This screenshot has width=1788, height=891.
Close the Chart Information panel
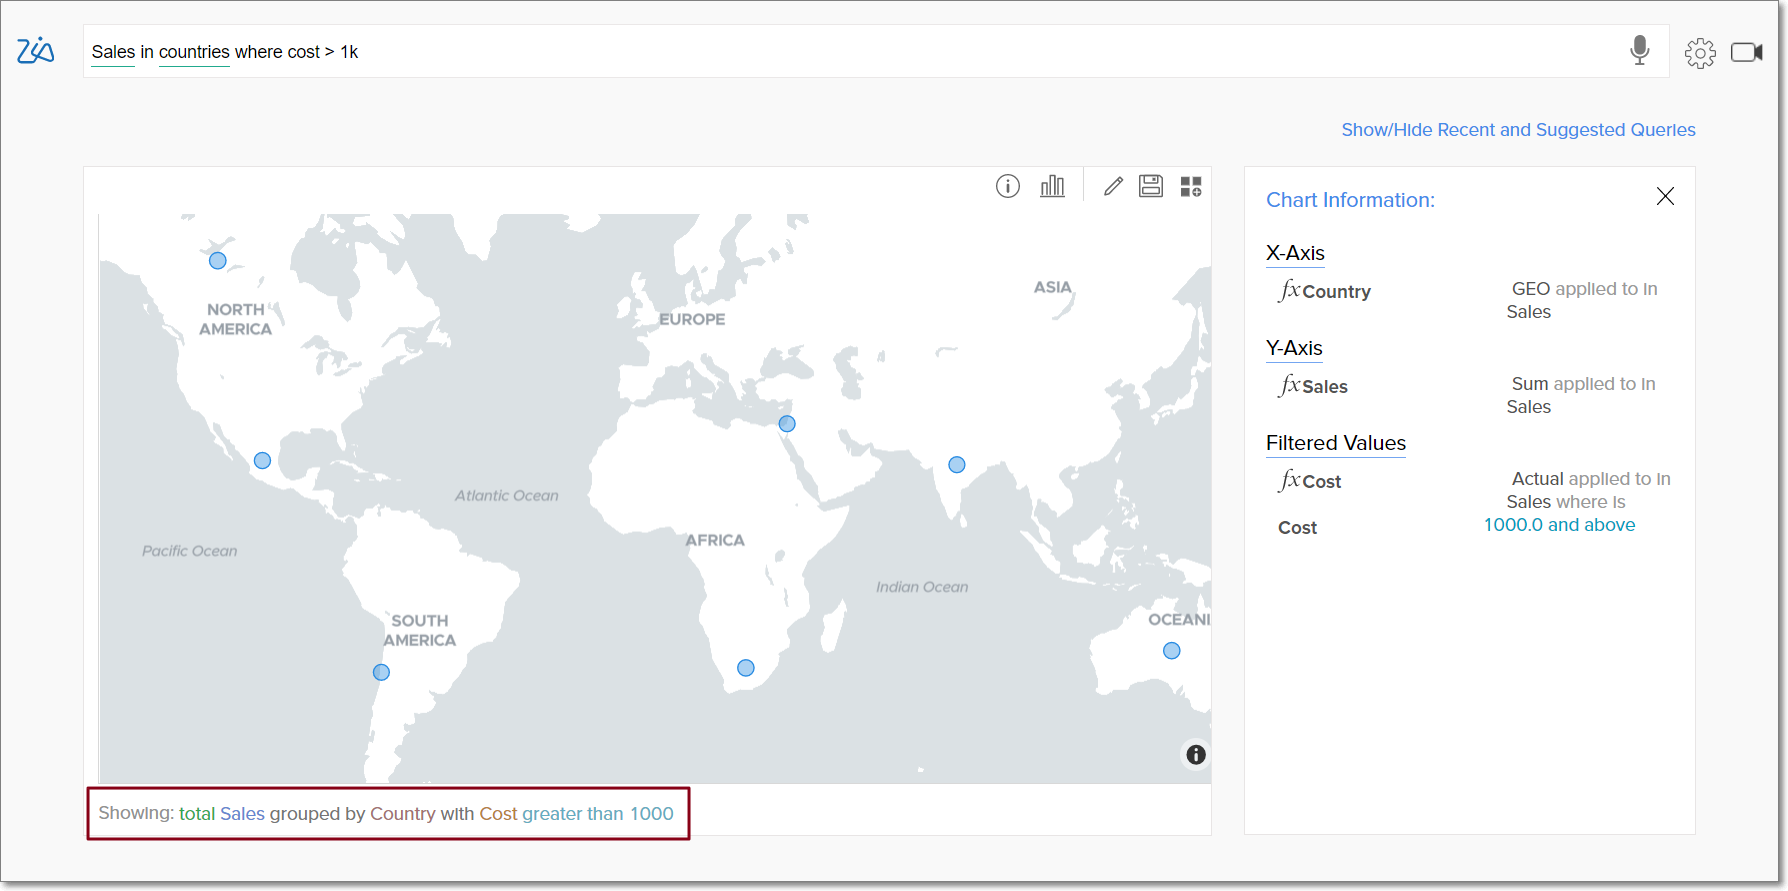pyautogui.click(x=1664, y=196)
